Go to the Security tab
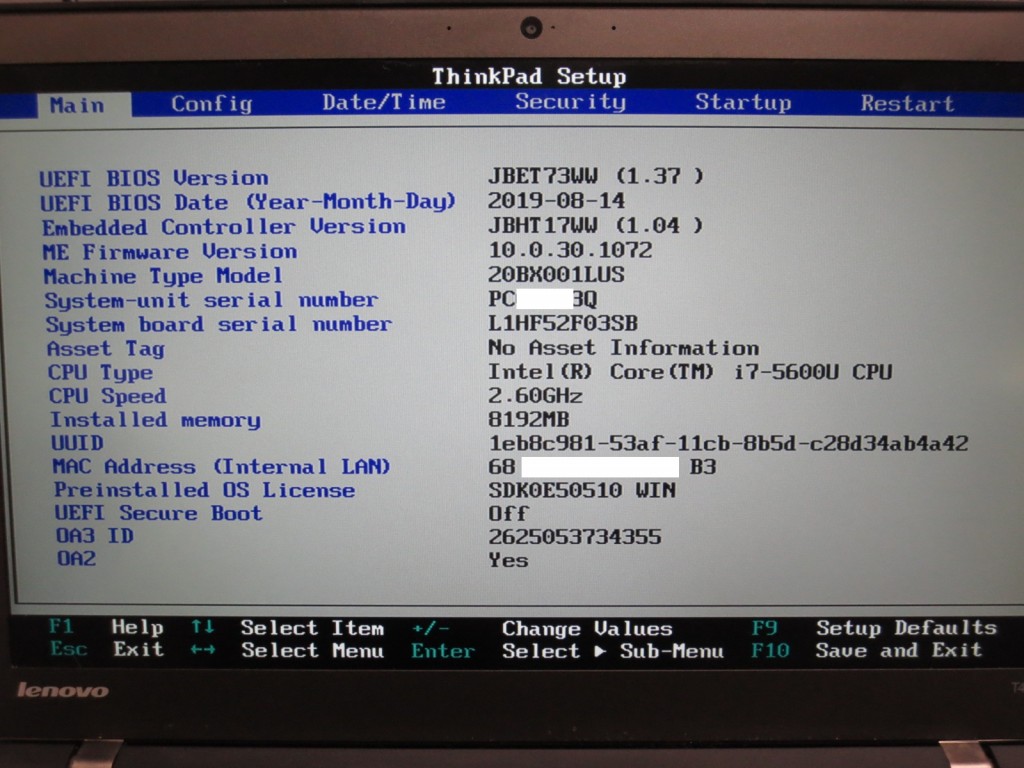This screenshot has height=768, width=1024. (x=570, y=101)
